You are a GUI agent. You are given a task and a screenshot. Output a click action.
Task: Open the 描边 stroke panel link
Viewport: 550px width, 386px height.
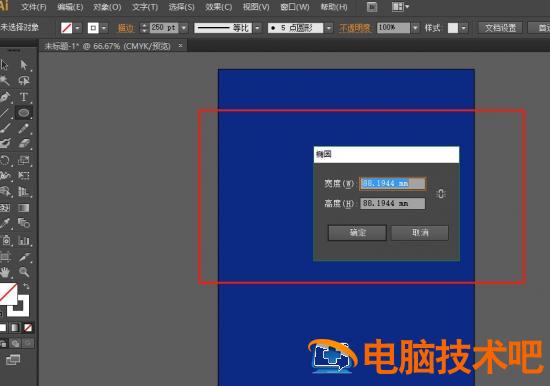click(x=126, y=28)
